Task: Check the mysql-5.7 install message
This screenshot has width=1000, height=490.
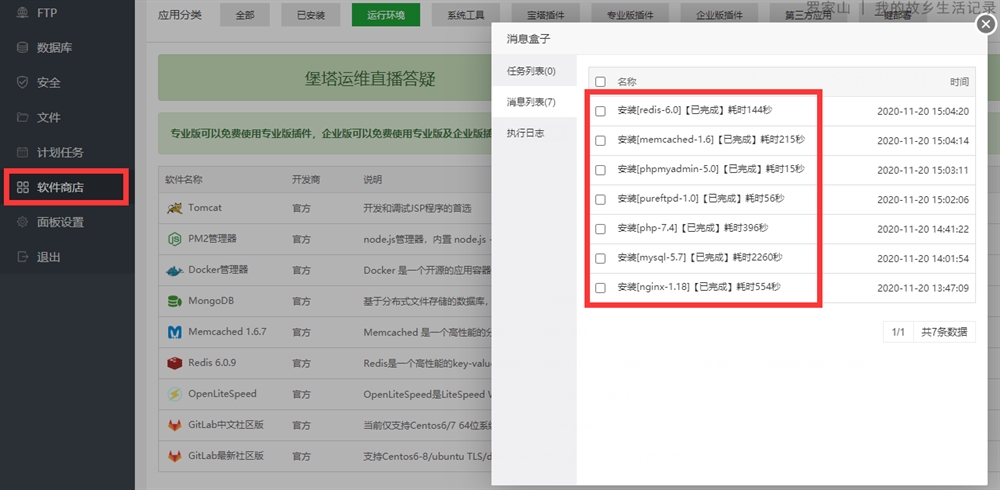Action: [x=600, y=258]
